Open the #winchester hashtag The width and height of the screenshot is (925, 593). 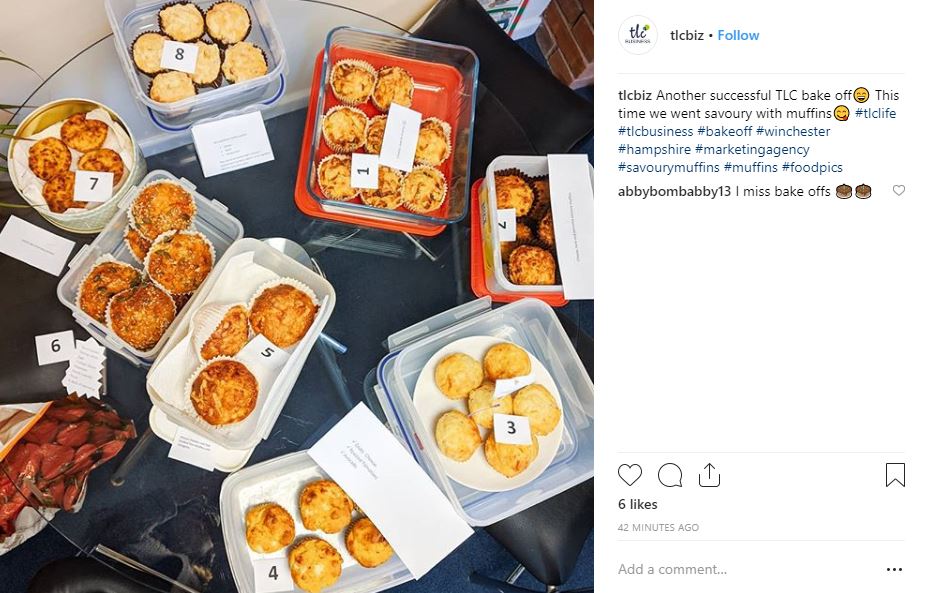pos(793,131)
